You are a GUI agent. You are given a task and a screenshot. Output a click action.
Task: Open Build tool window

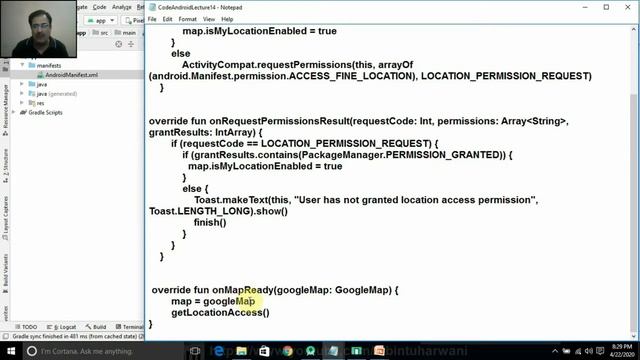(96, 327)
